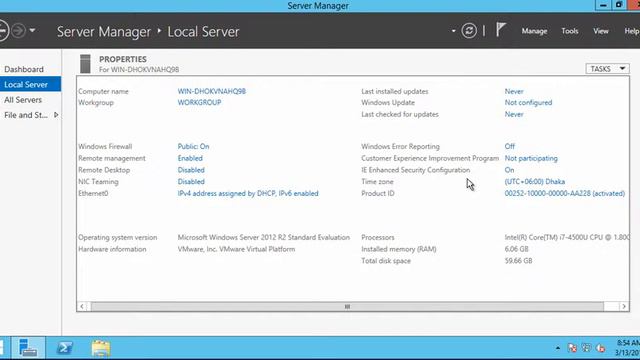640x360 pixels.
Task: Click the 6.06 GB installed memory value
Action: 516,249
